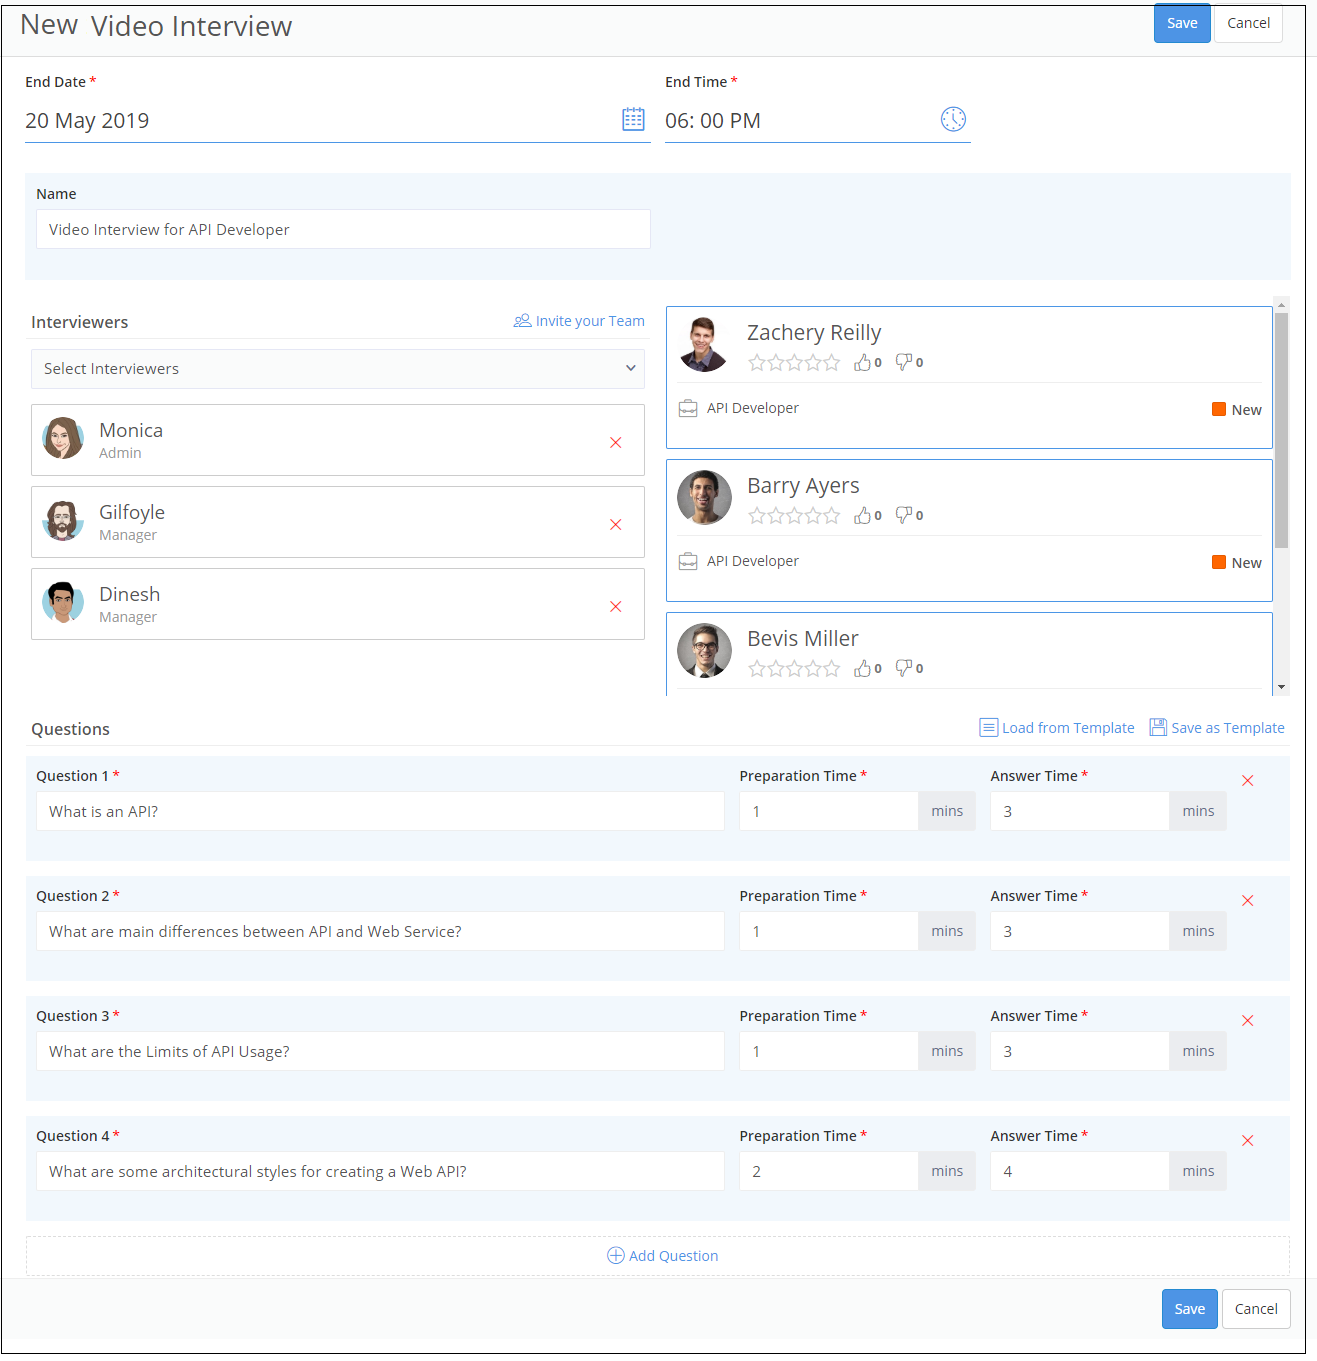Edit the video interview Name field
Screen dimensions: 1317x1361
tap(343, 229)
